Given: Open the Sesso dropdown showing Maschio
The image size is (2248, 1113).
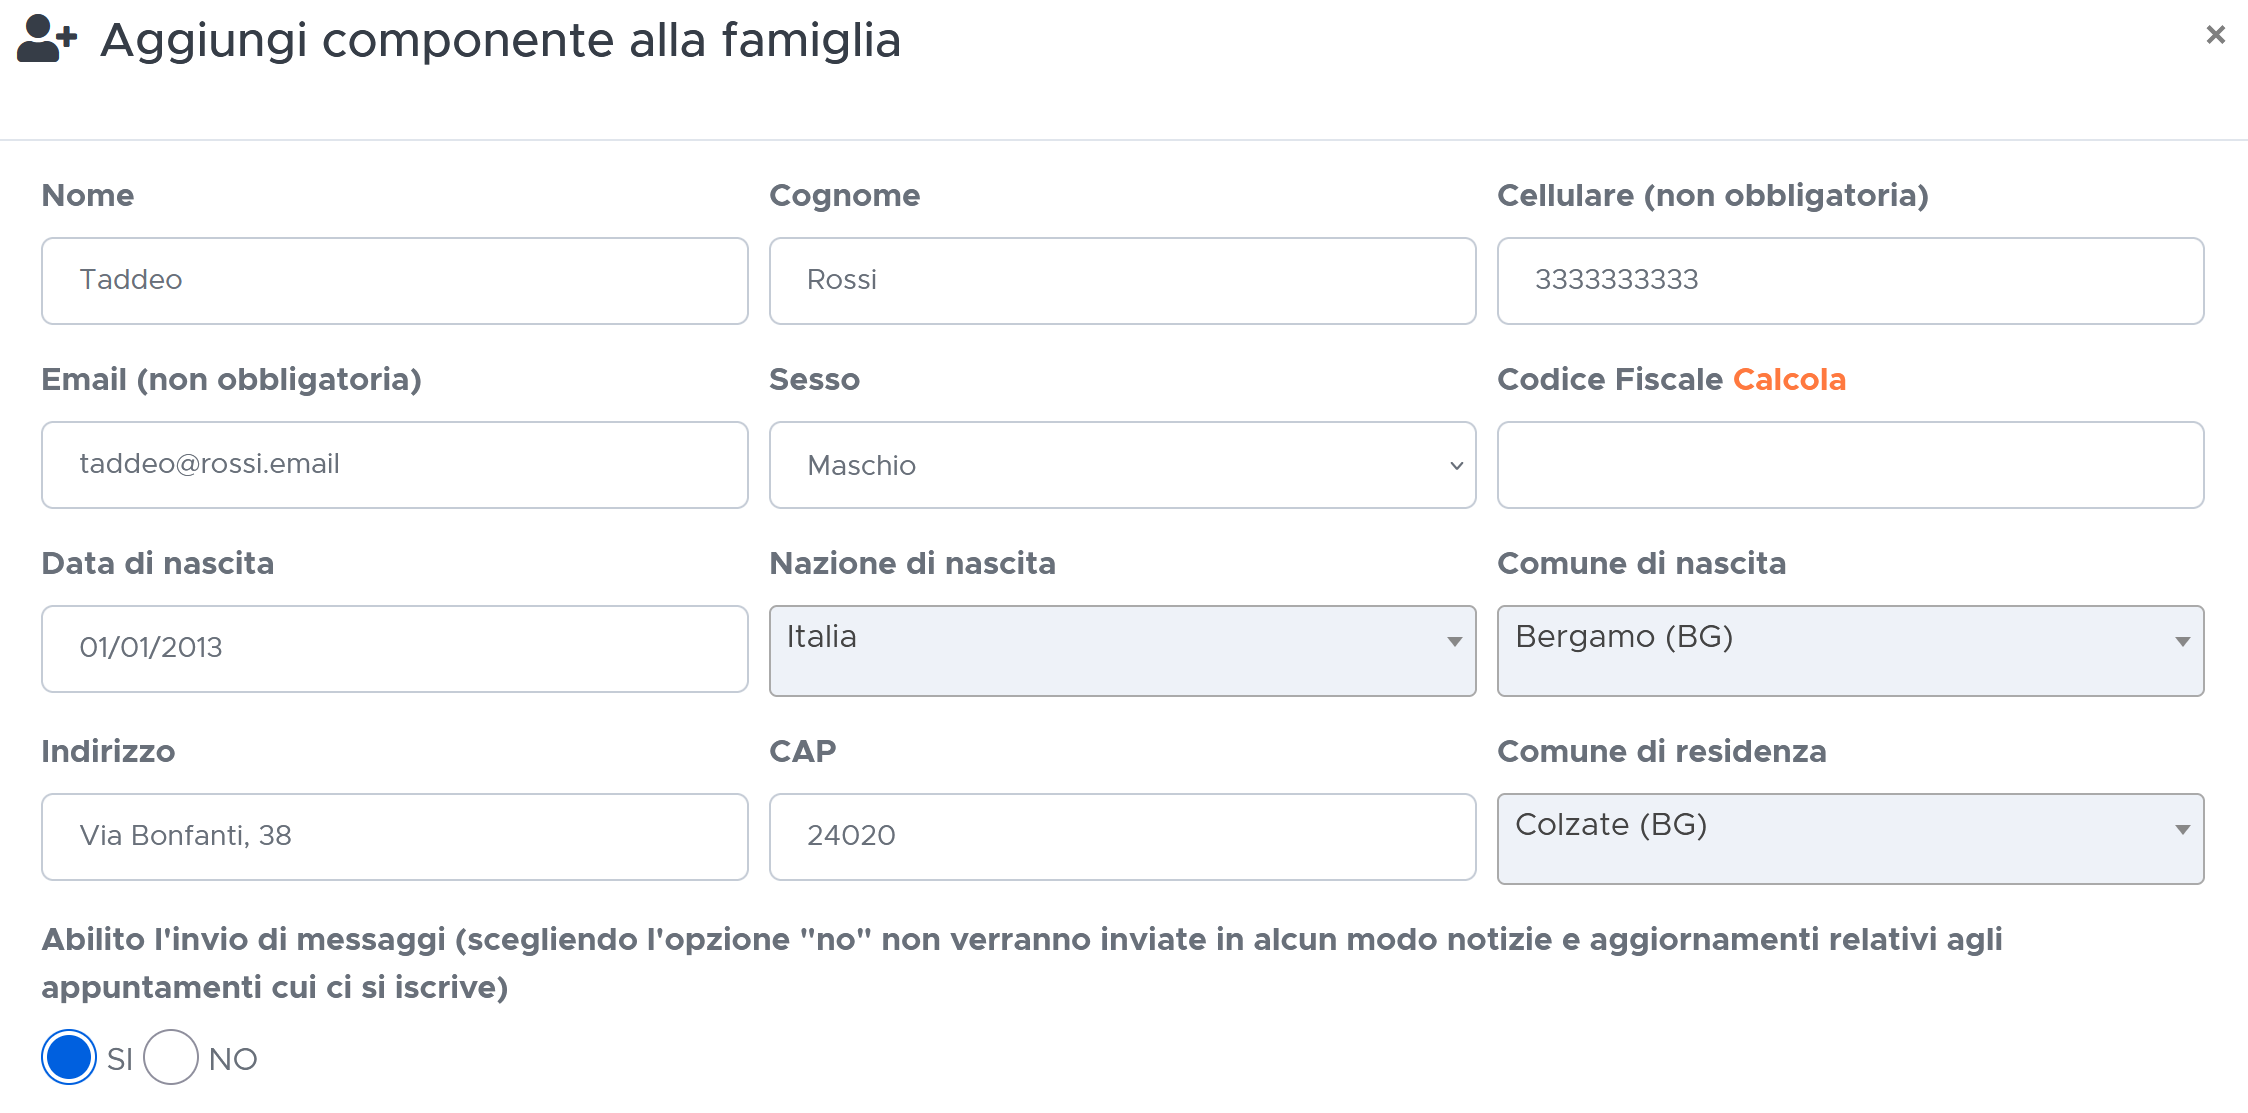Looking at the screenshot, I should (x=1122, y=465).
